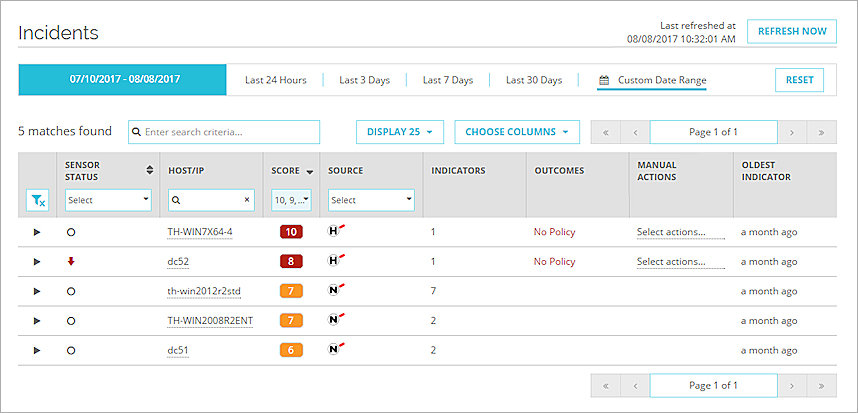Open host link TH-WIN2008R2ENT
Screen dimensions: 858x413
pos(210,321)
